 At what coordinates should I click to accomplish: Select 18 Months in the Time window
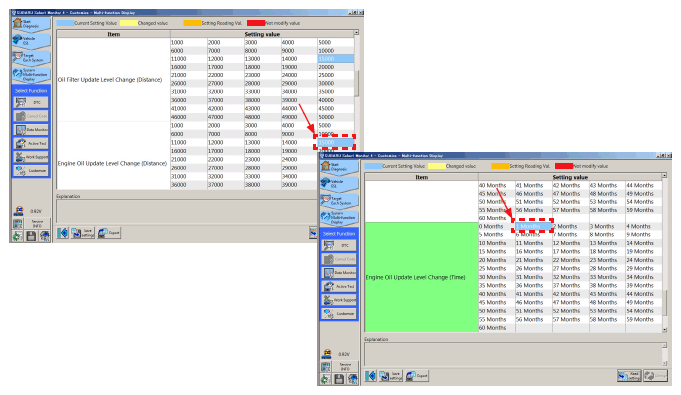pos(607,252)
